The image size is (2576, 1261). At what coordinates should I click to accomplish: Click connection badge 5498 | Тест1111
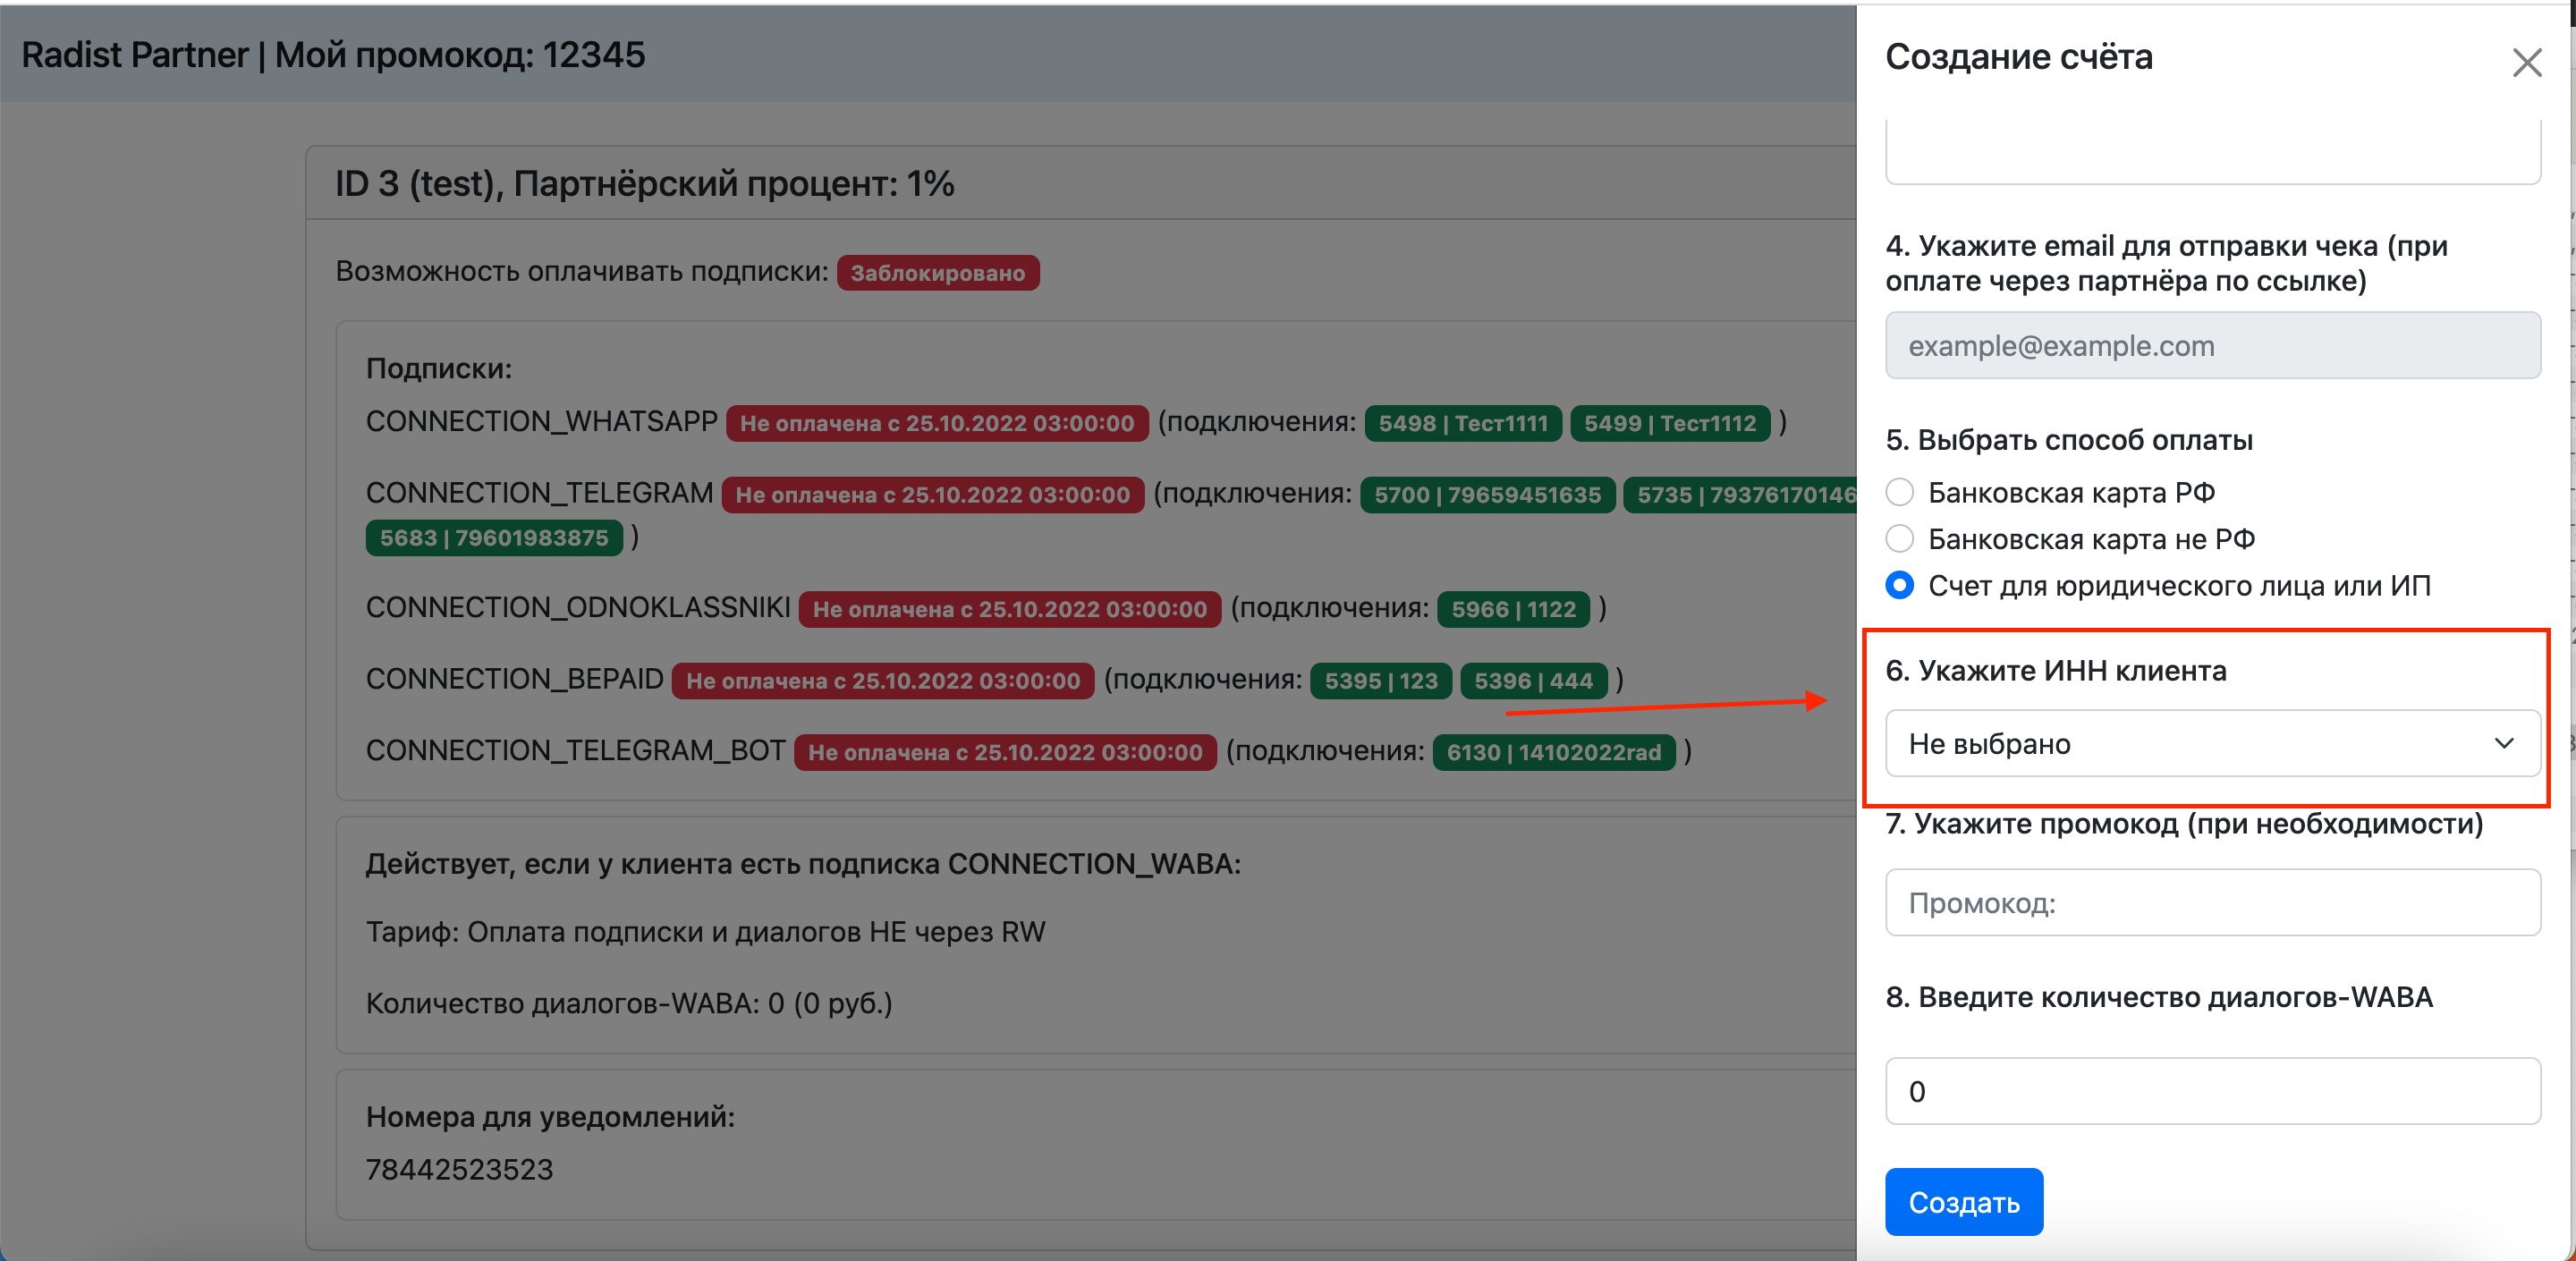(x=1463, y=423)
